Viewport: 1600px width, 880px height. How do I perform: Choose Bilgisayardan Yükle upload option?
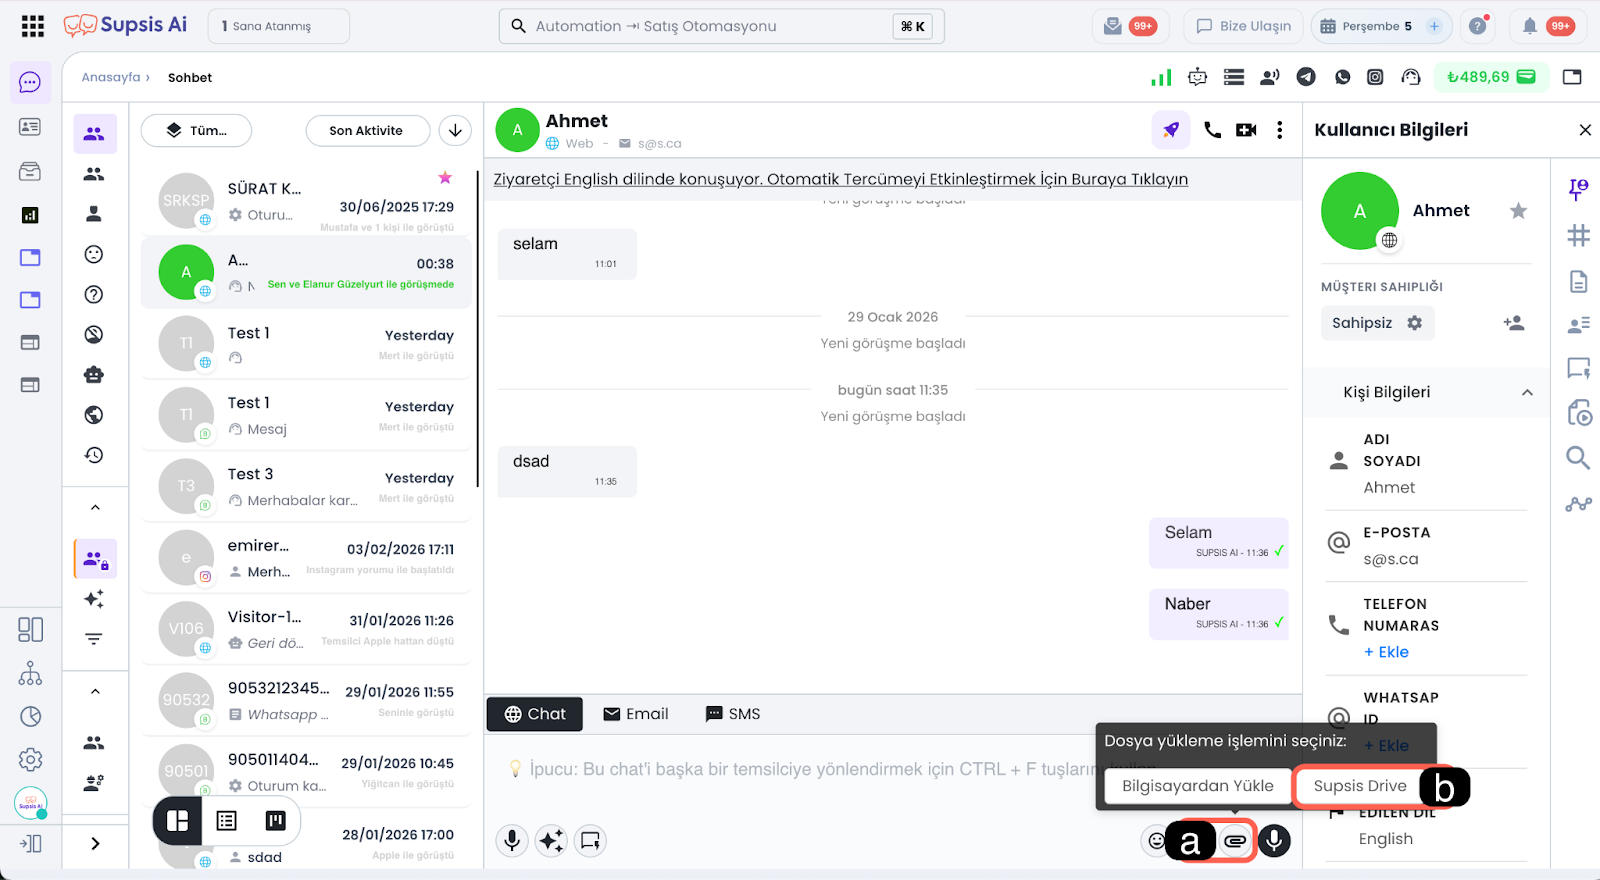click(1197, 786)
